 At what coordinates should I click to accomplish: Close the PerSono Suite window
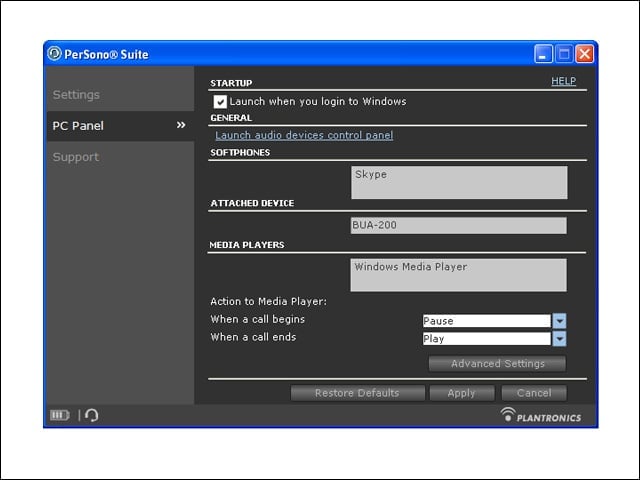[584, 54]
